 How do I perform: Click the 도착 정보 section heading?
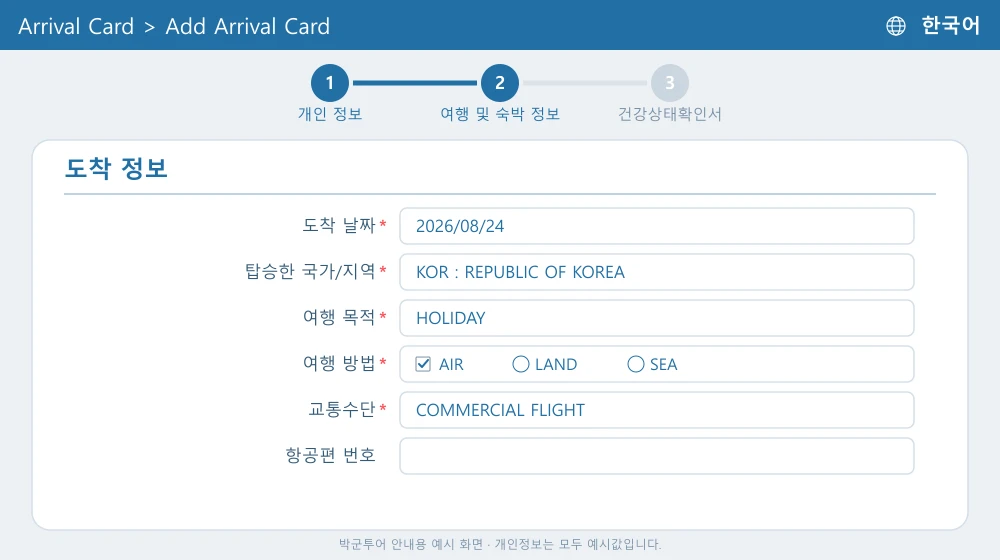(116, 168)
